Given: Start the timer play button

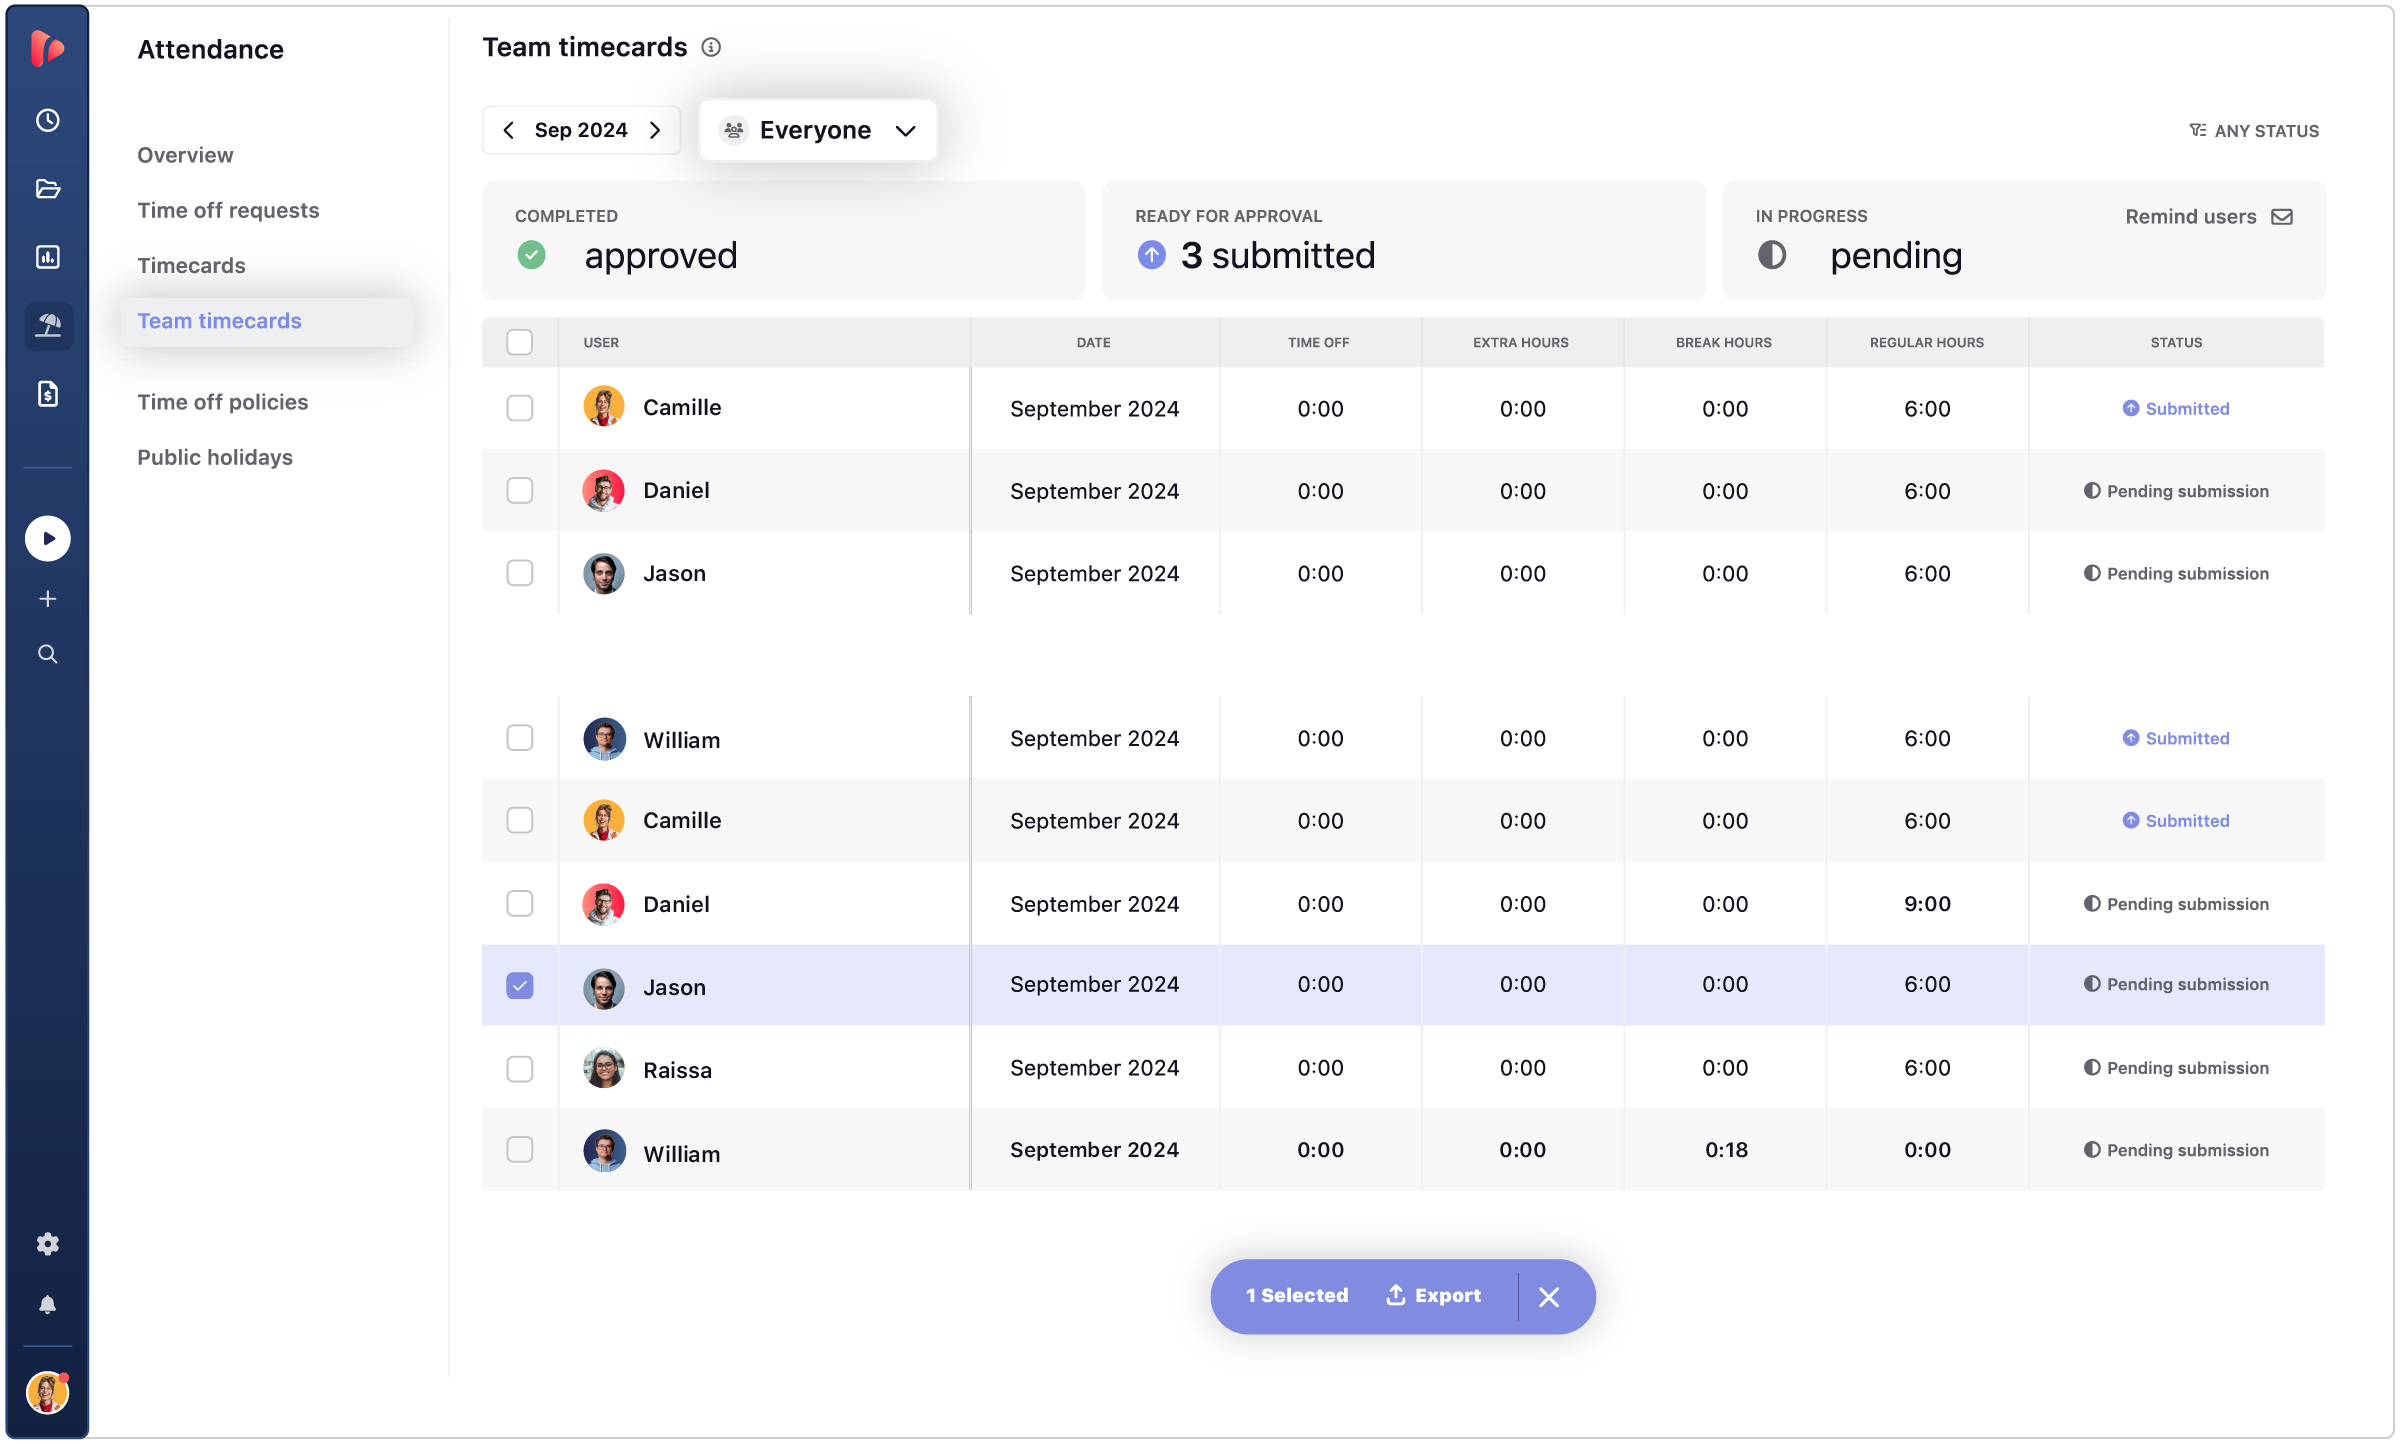Looking at the screenshot, I should click(48, 538).
